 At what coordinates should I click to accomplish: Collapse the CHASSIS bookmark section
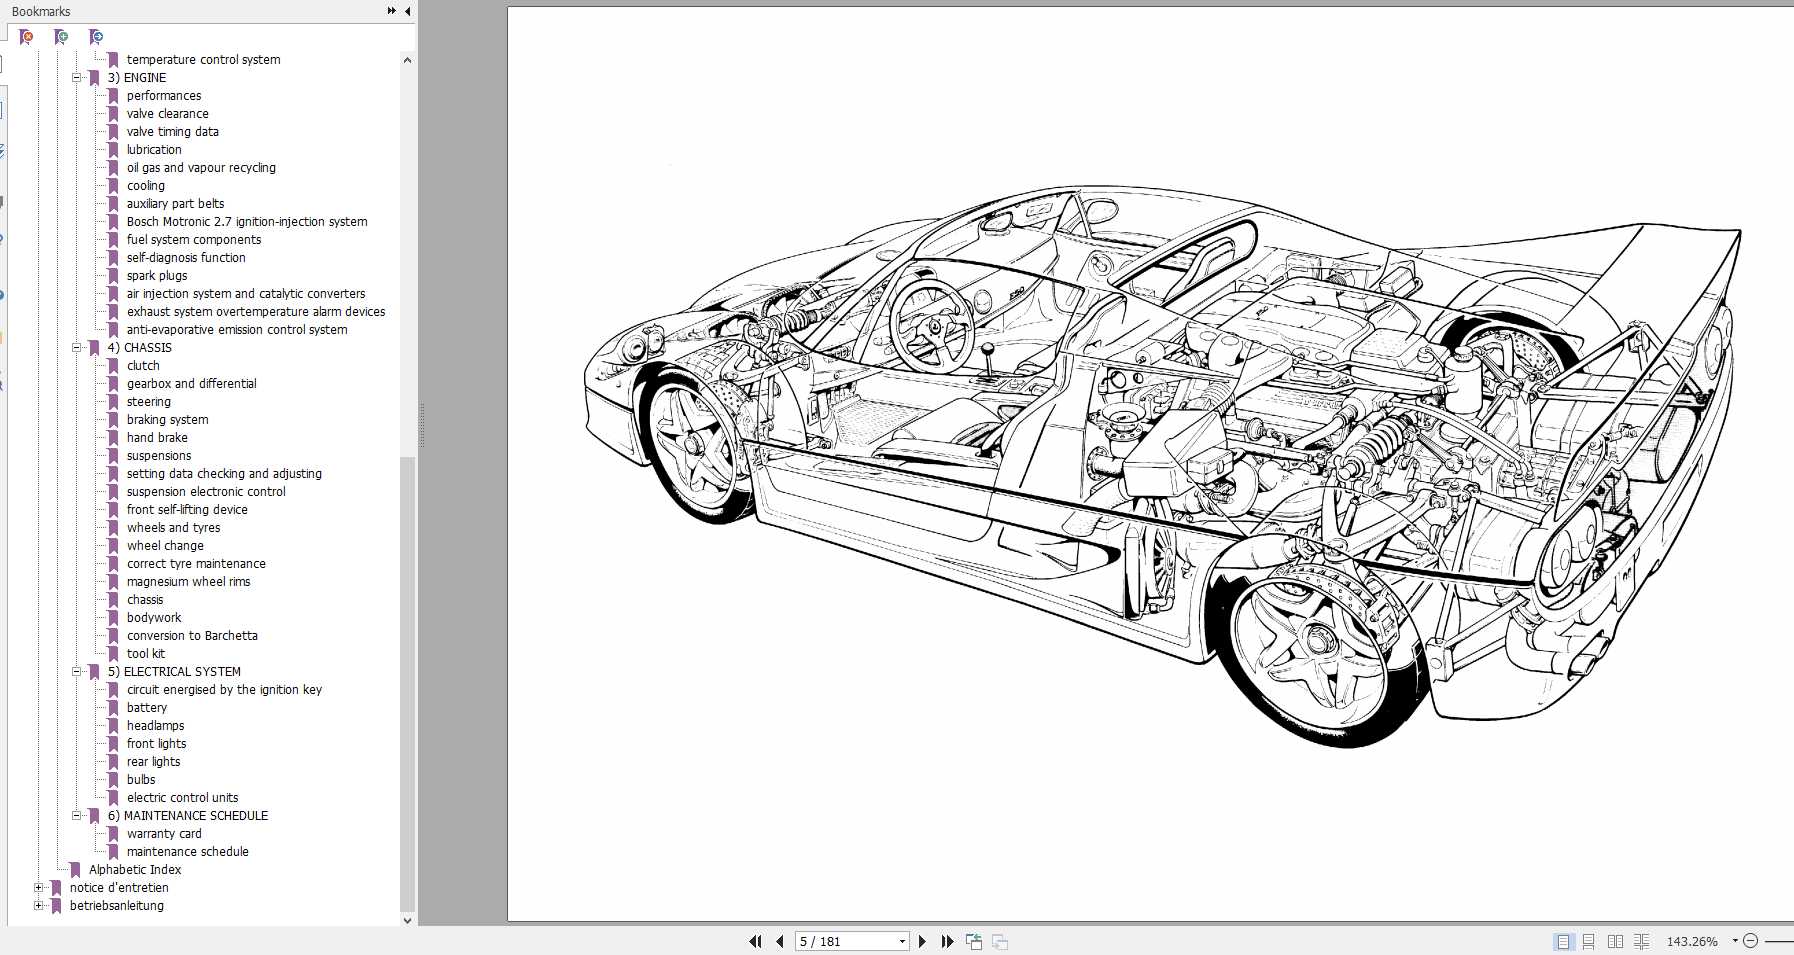click(76, 347)
